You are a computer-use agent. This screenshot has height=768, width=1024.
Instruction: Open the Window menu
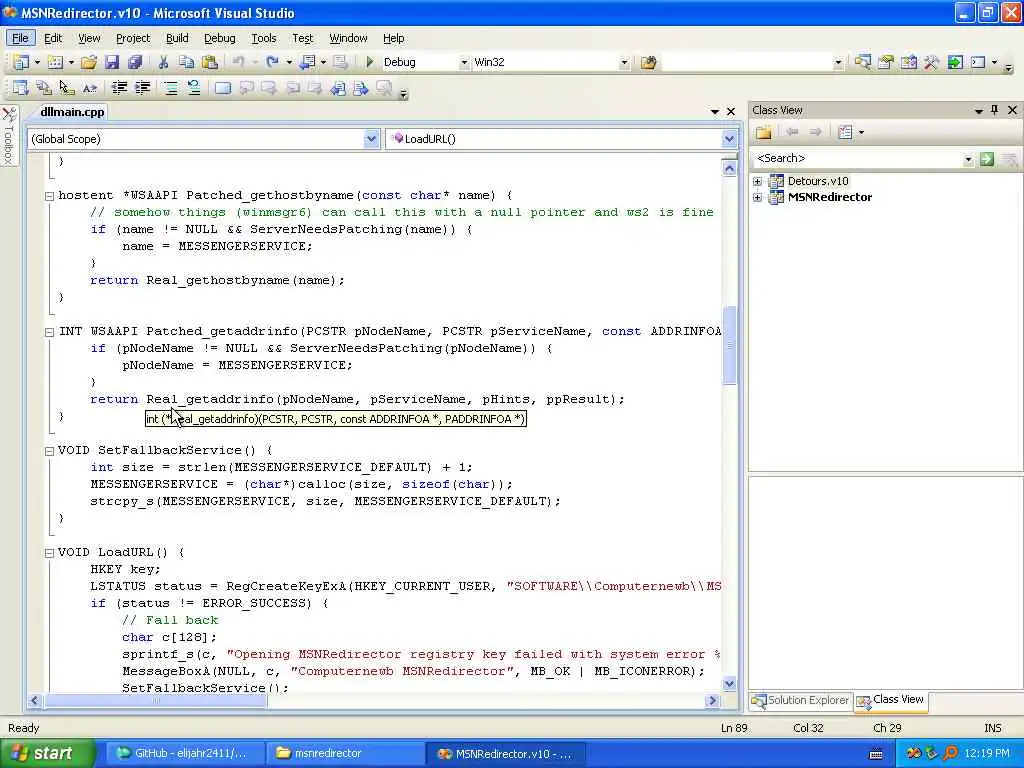(348, 39)
